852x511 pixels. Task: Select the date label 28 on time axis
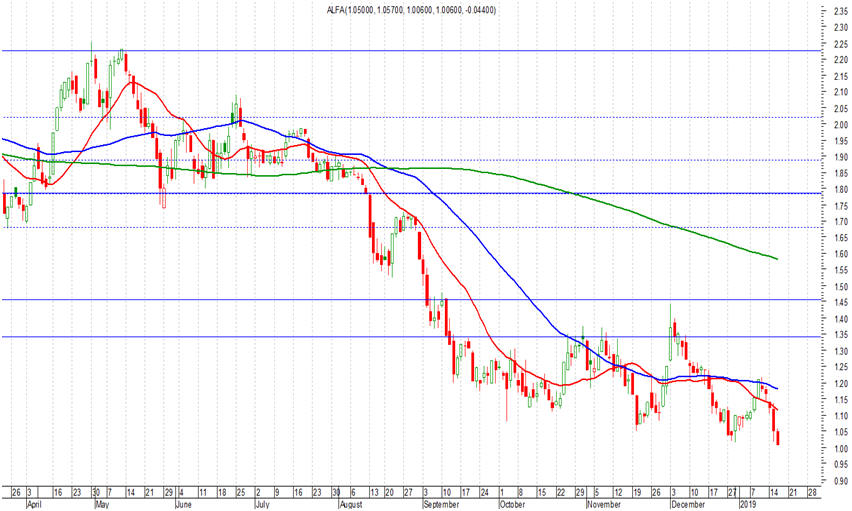pos(812,493)
